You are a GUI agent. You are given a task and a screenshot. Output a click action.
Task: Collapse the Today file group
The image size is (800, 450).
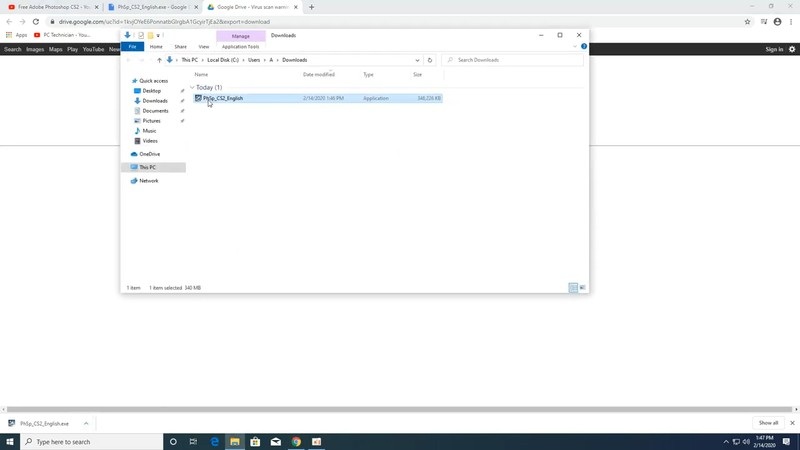point(192,88)
